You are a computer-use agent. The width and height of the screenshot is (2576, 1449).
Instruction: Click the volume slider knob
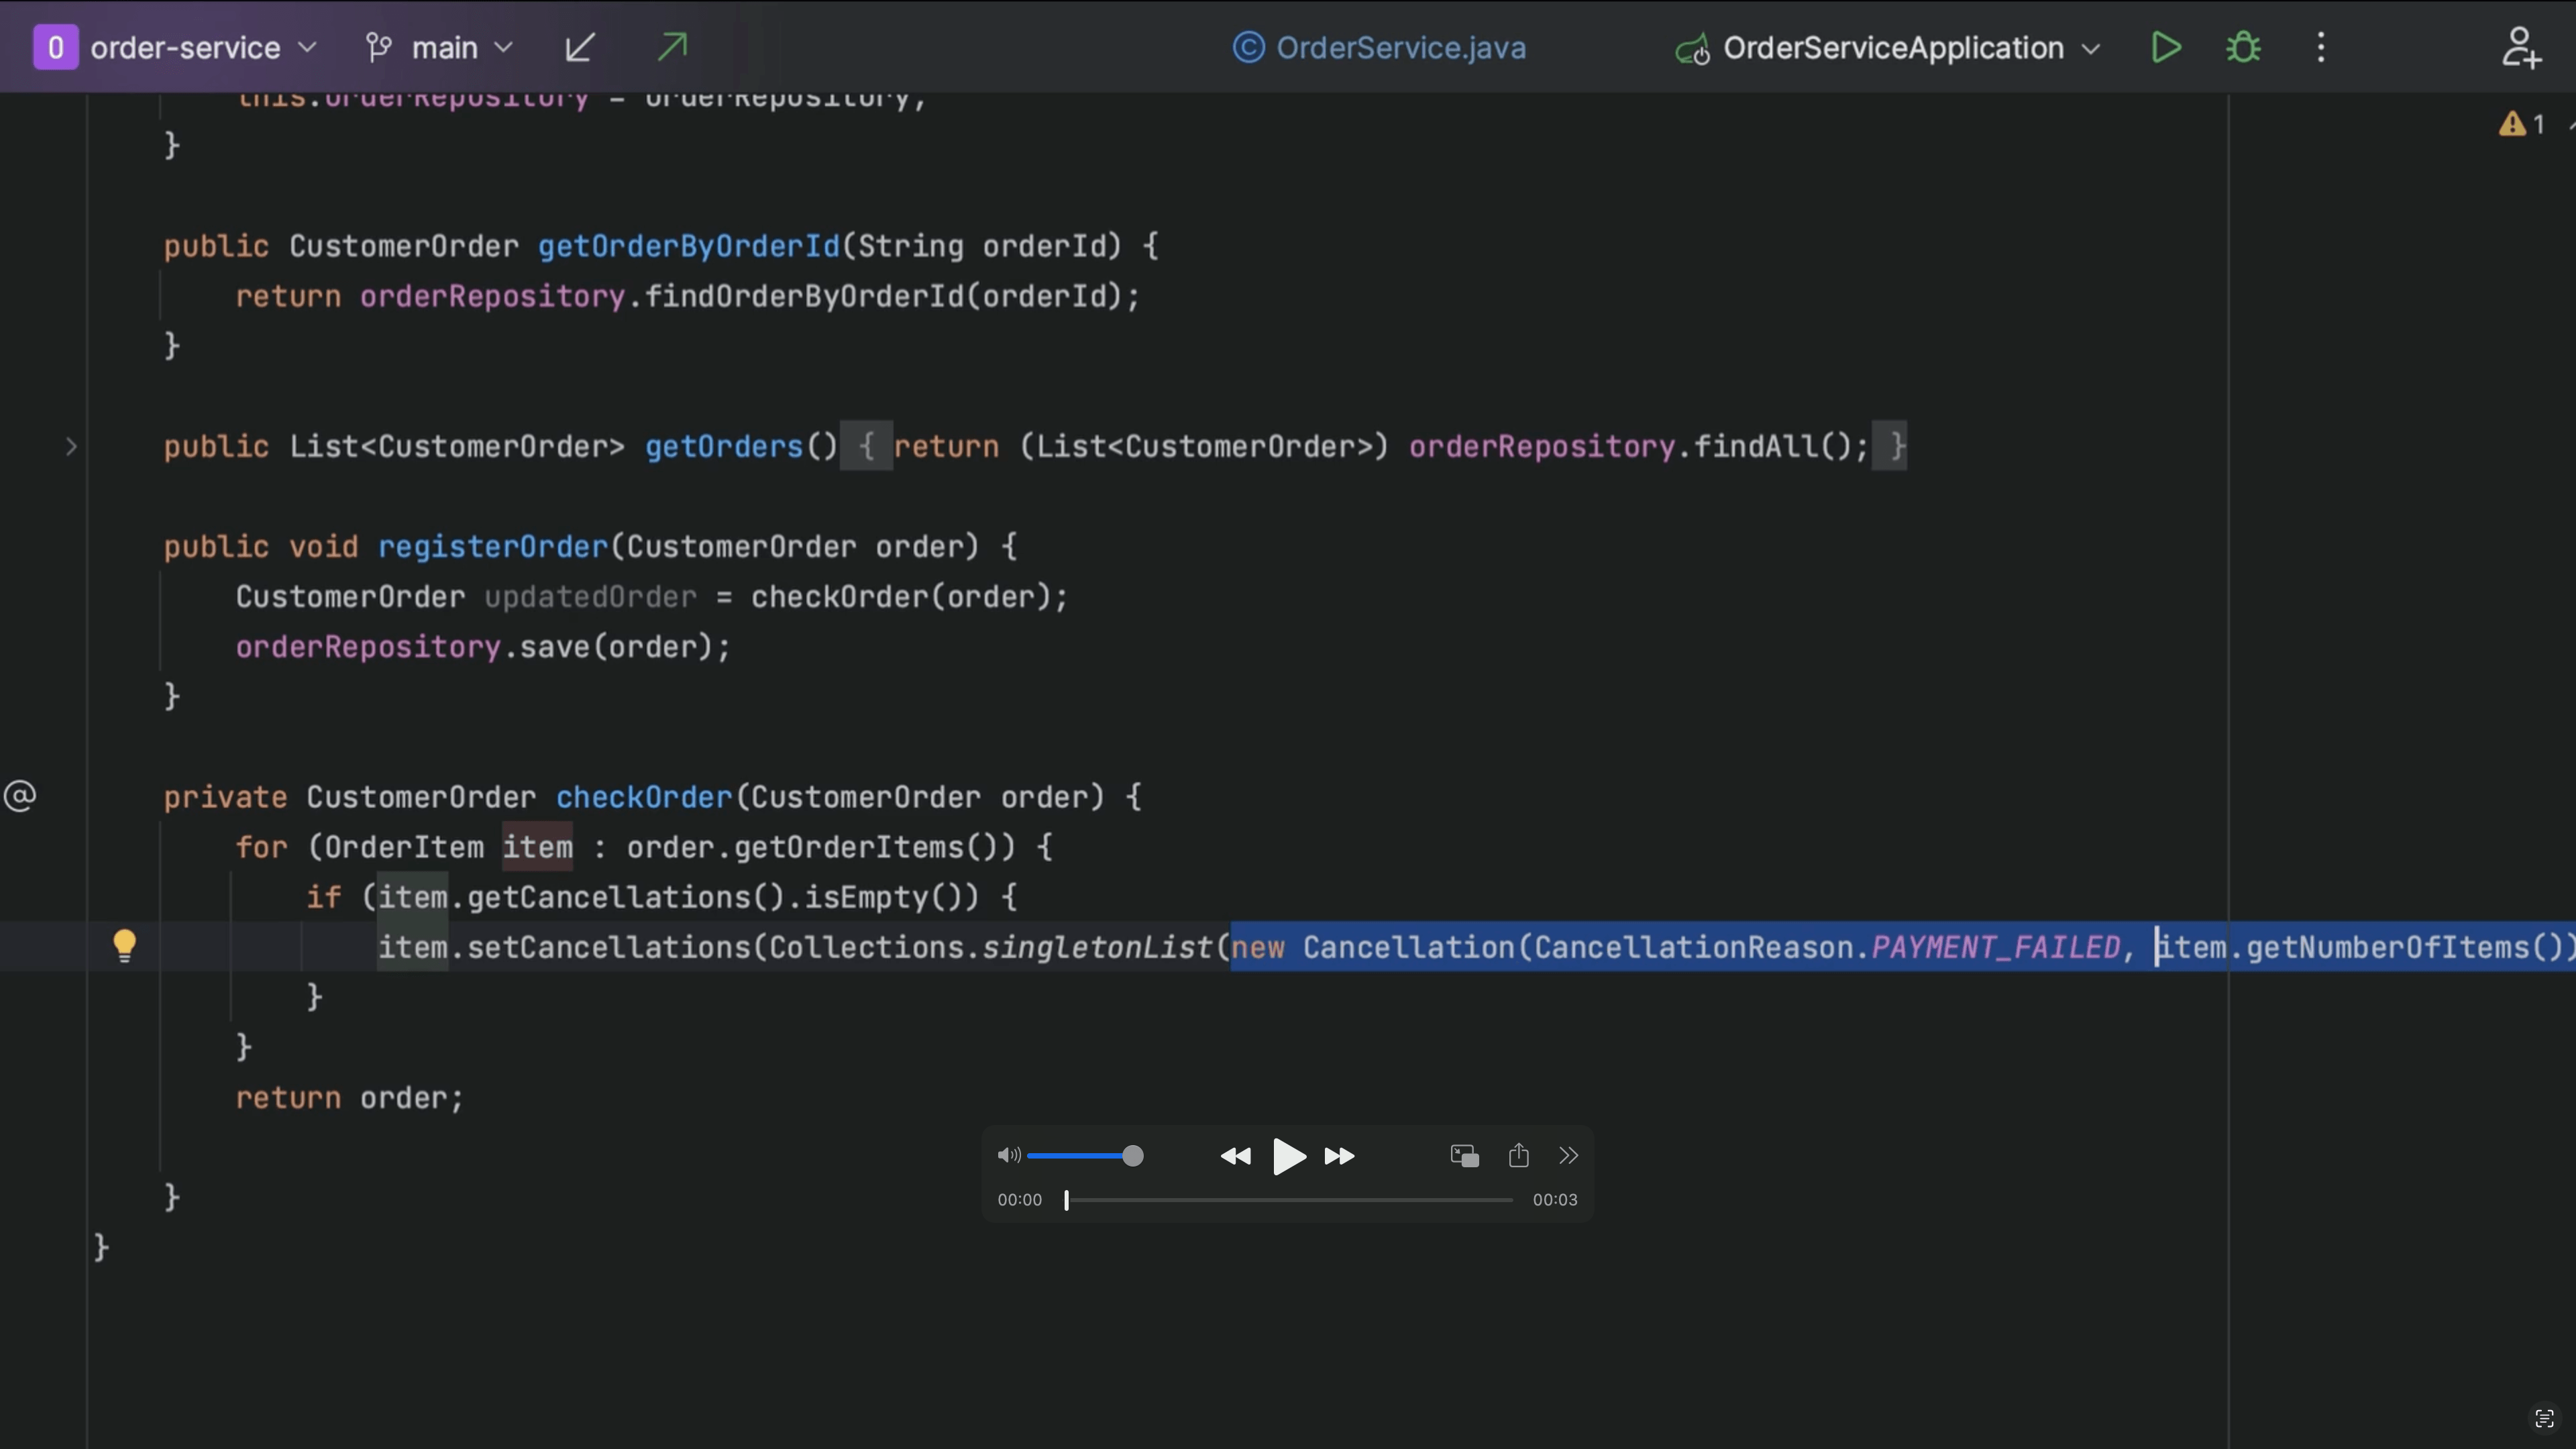(1132, 1156)
